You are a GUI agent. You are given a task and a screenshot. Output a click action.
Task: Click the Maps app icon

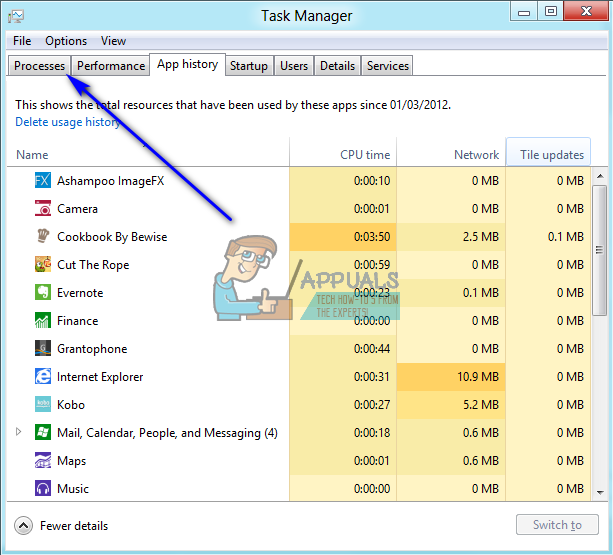click(43, 460)
